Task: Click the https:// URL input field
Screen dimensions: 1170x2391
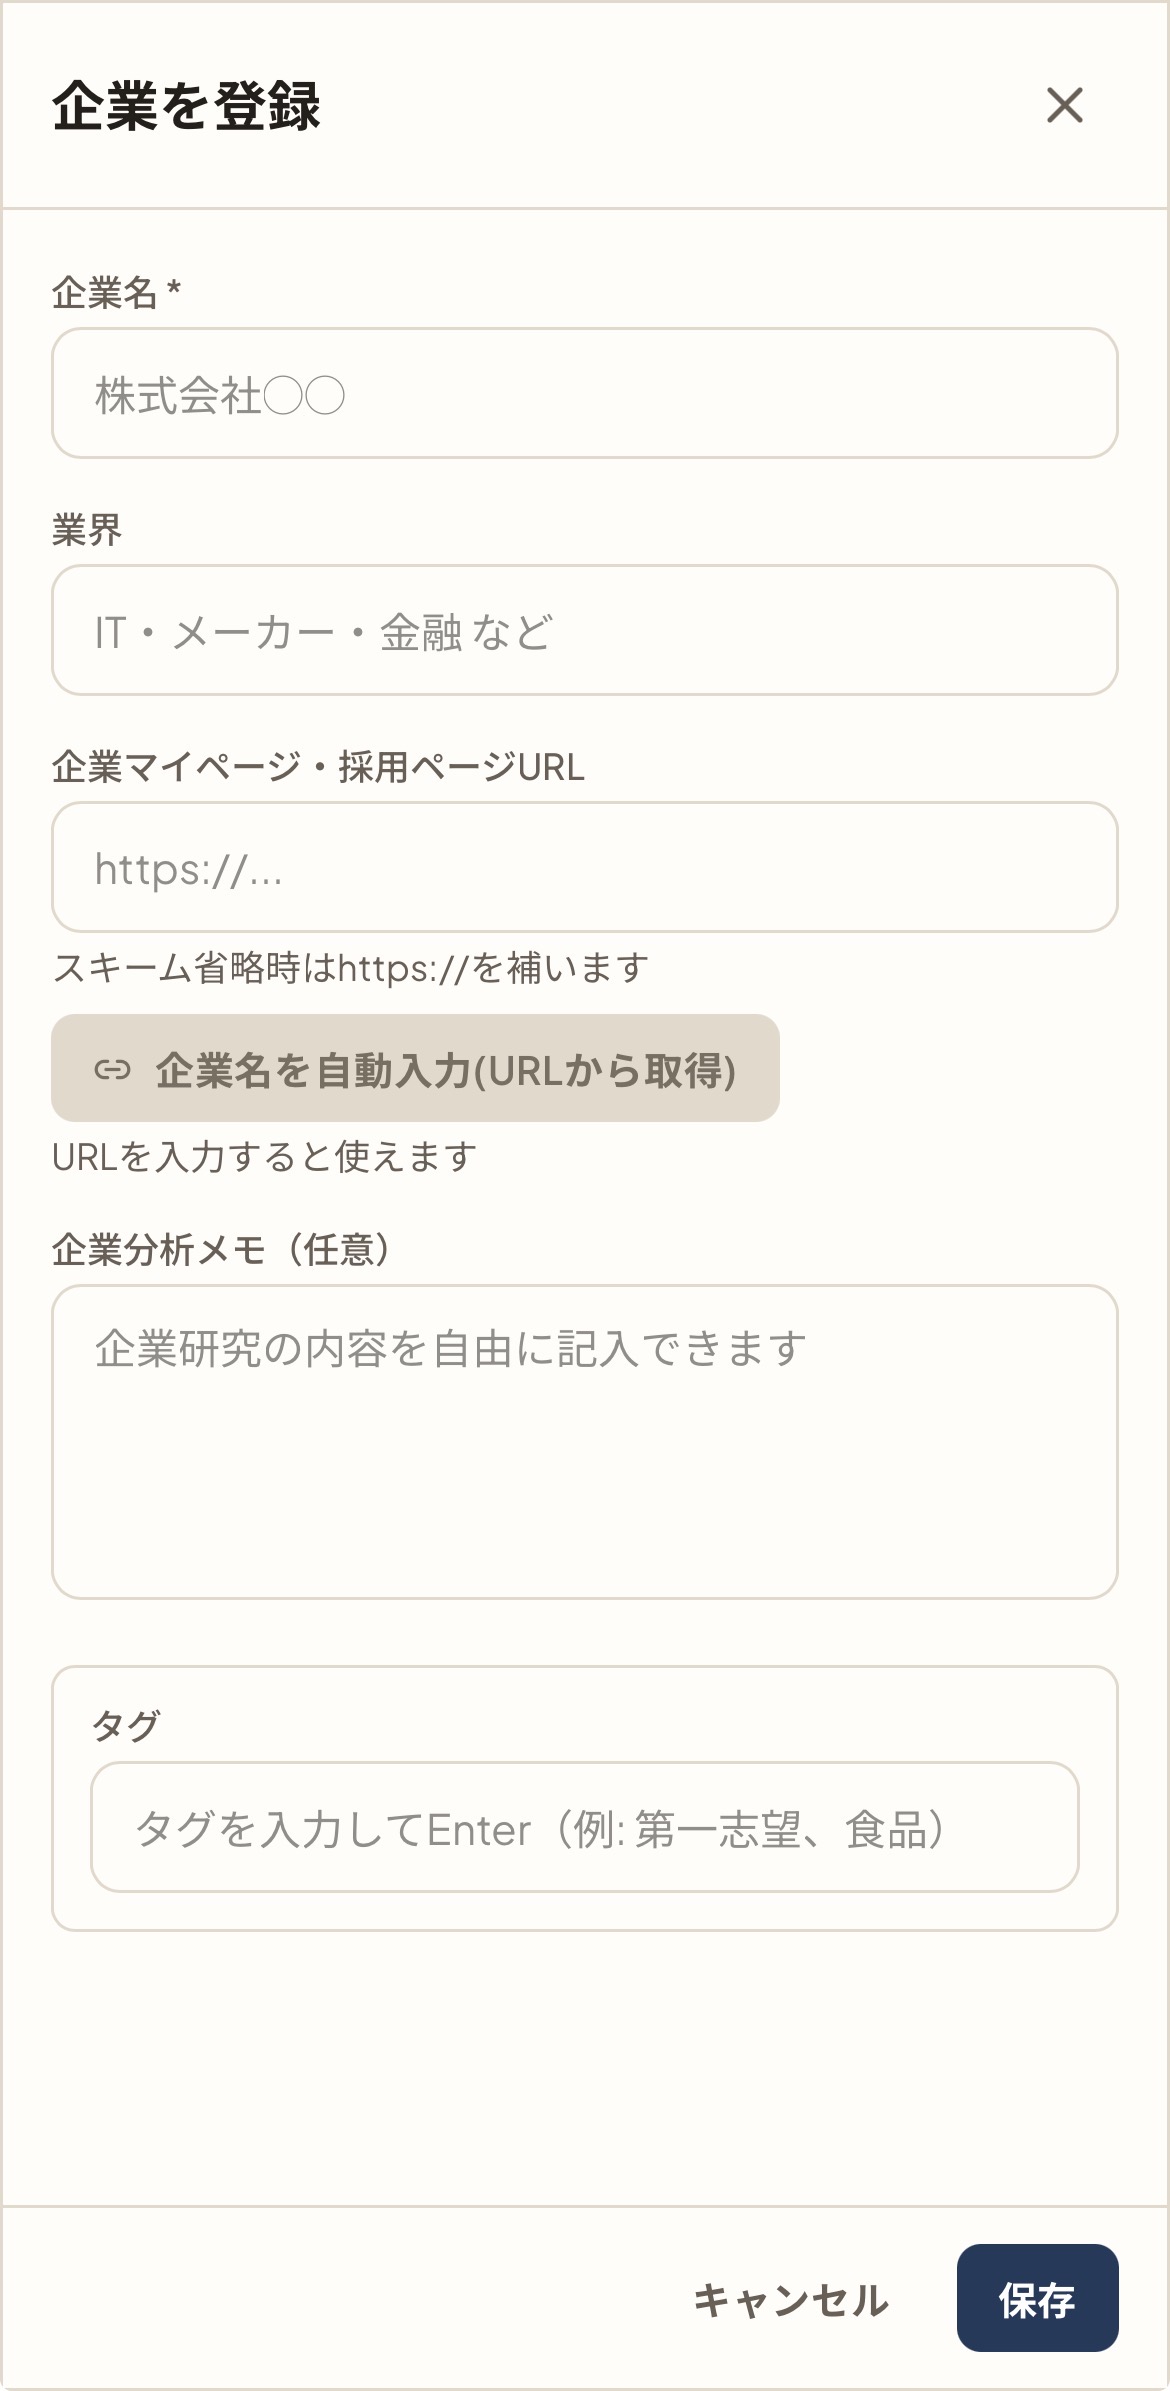Action: pyautogui.click(x=585, y=867)
